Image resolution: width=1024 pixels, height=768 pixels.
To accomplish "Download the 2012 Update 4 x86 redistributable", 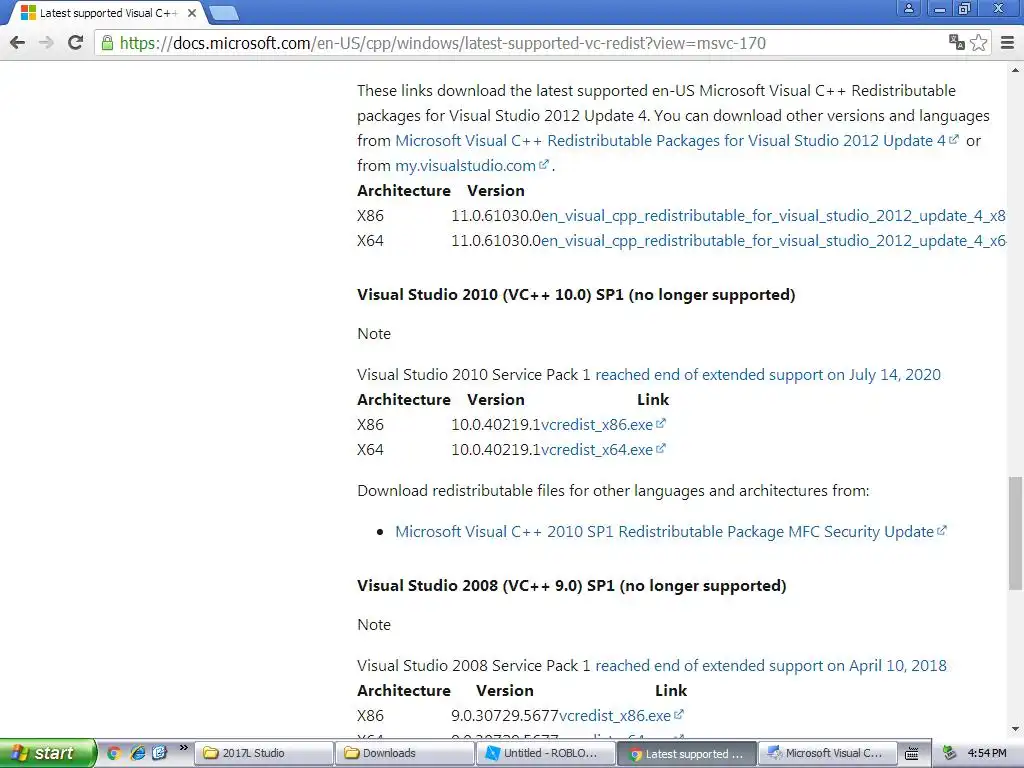I will pos(773,216).
